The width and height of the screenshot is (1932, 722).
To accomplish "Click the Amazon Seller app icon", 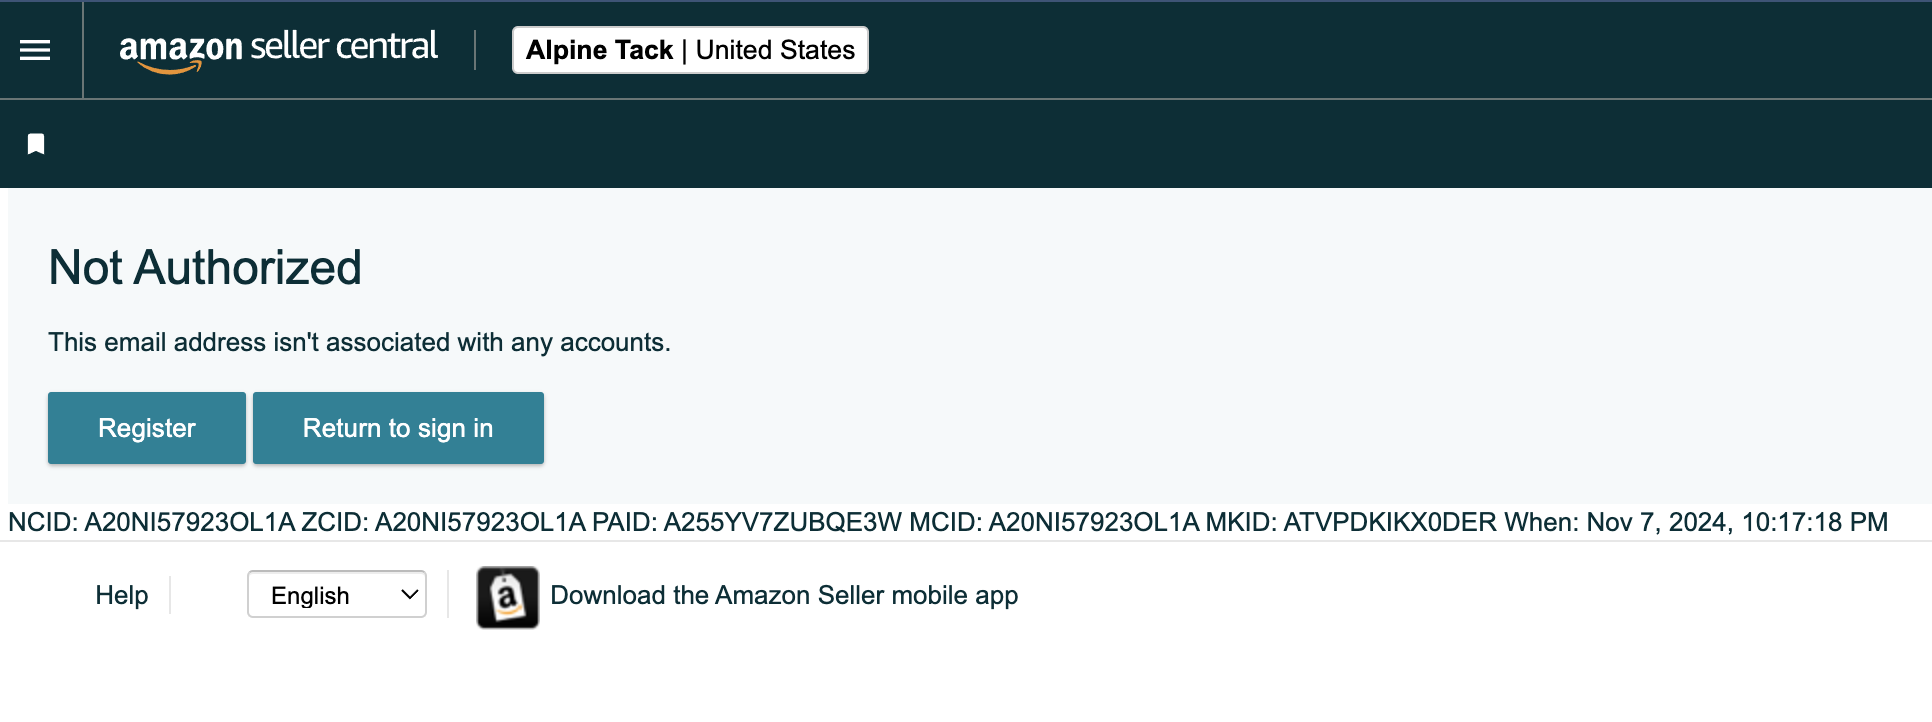I will click(508, 597).
